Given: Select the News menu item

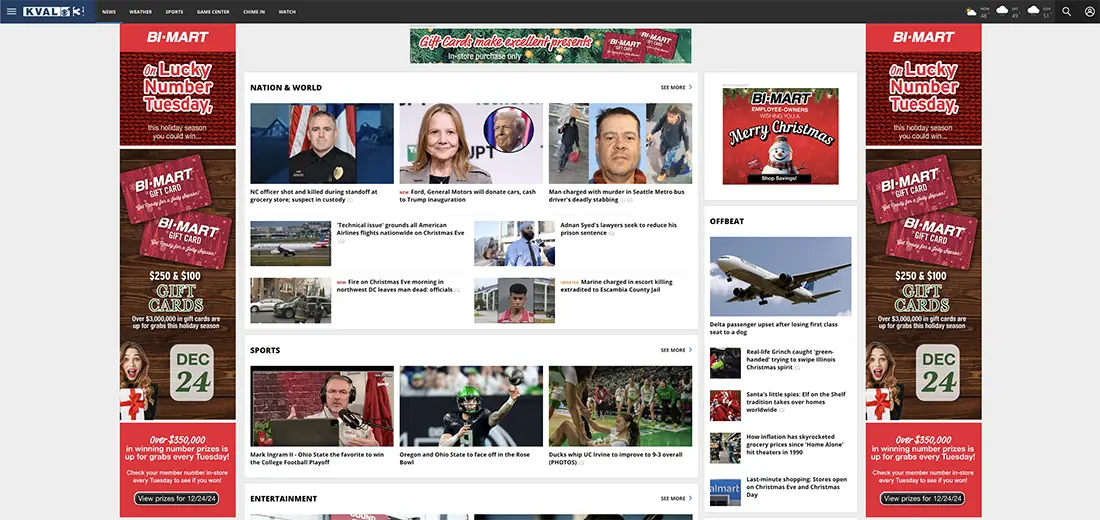Looking at the screenshot, I should [109, 12].
